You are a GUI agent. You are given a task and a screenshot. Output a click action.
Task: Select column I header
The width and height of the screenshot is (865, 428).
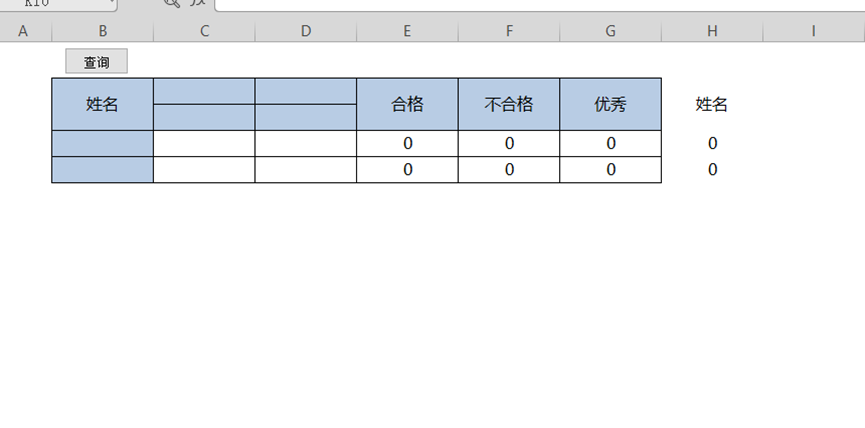tap(813, 31)
